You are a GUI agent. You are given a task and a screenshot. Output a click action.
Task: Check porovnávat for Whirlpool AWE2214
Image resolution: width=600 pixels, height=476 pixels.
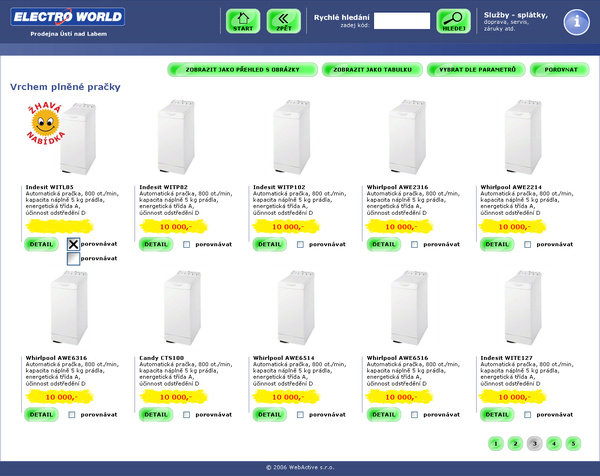(528, 245)
